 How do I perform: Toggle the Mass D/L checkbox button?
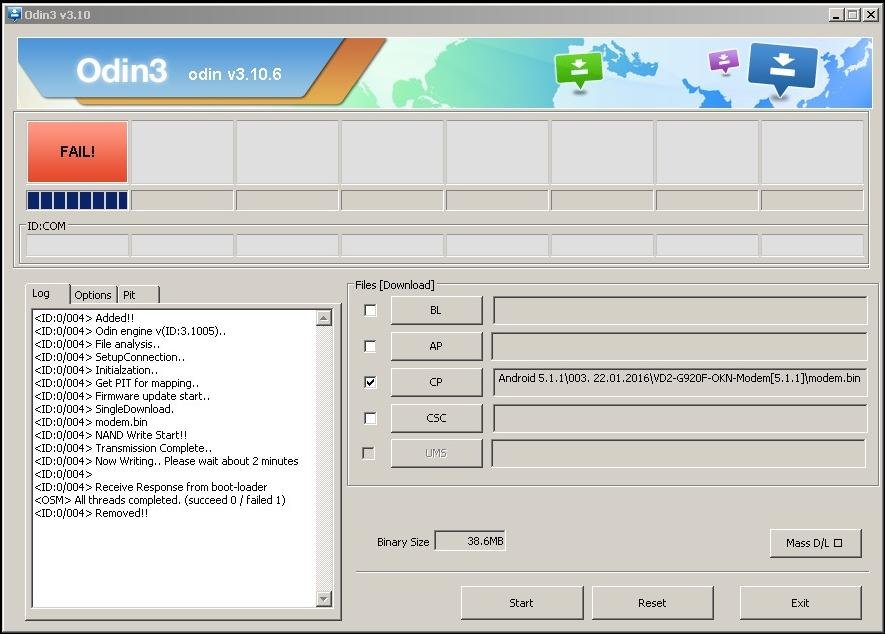coord(815,543)
